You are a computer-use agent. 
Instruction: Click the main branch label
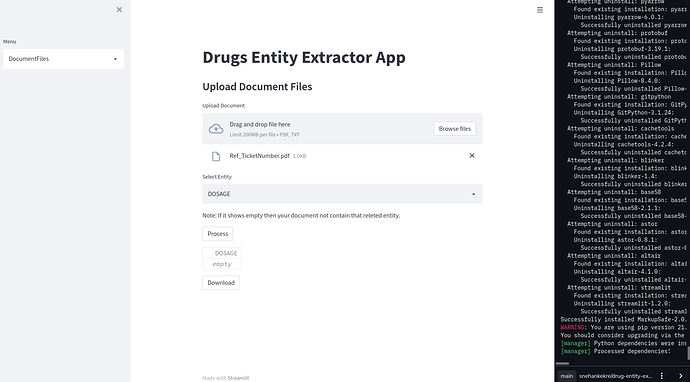coord(566,376)
